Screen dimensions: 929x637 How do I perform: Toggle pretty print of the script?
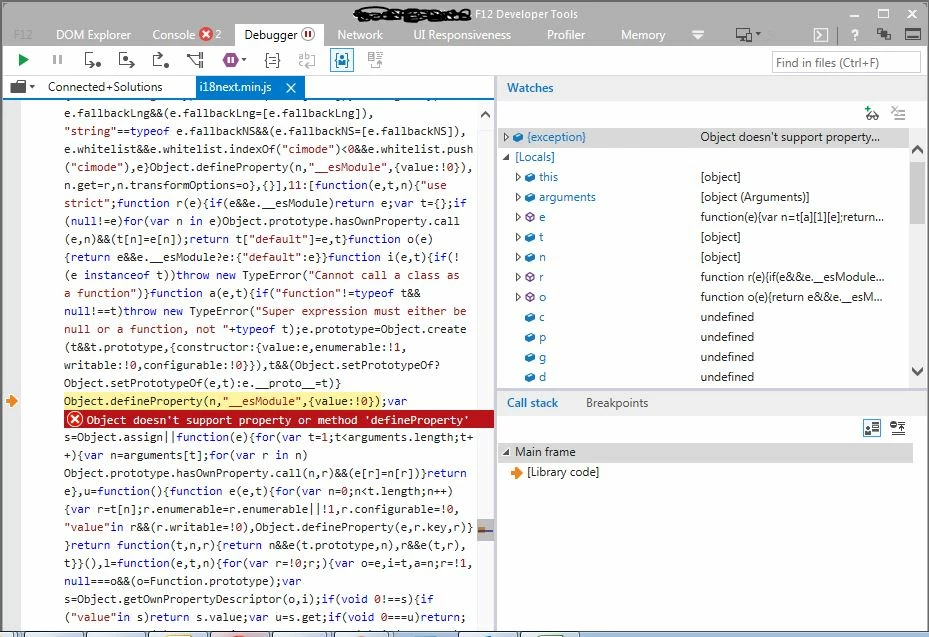[x=273, y=60]
